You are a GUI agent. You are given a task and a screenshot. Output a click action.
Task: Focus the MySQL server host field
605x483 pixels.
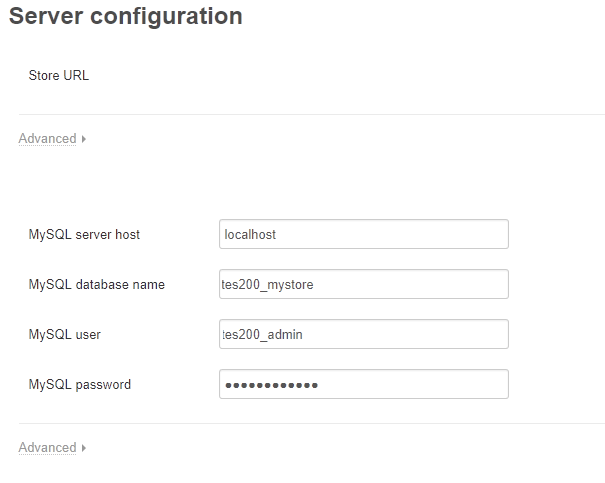[x=364, y=234]
